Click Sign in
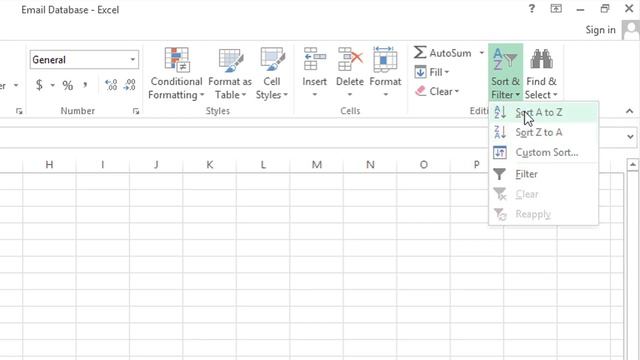 point(600,30)
